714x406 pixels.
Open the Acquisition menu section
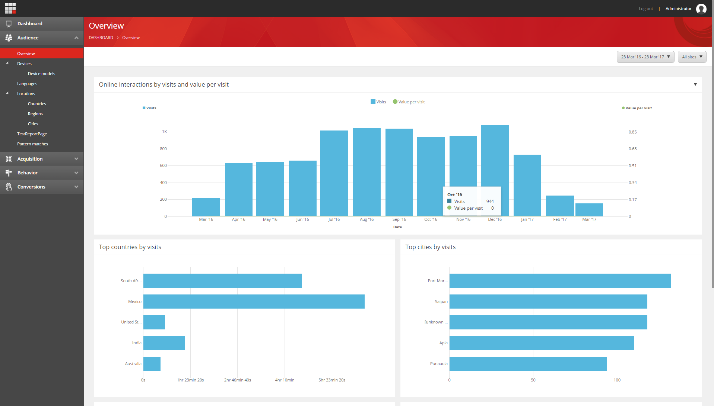click(42, 159)
